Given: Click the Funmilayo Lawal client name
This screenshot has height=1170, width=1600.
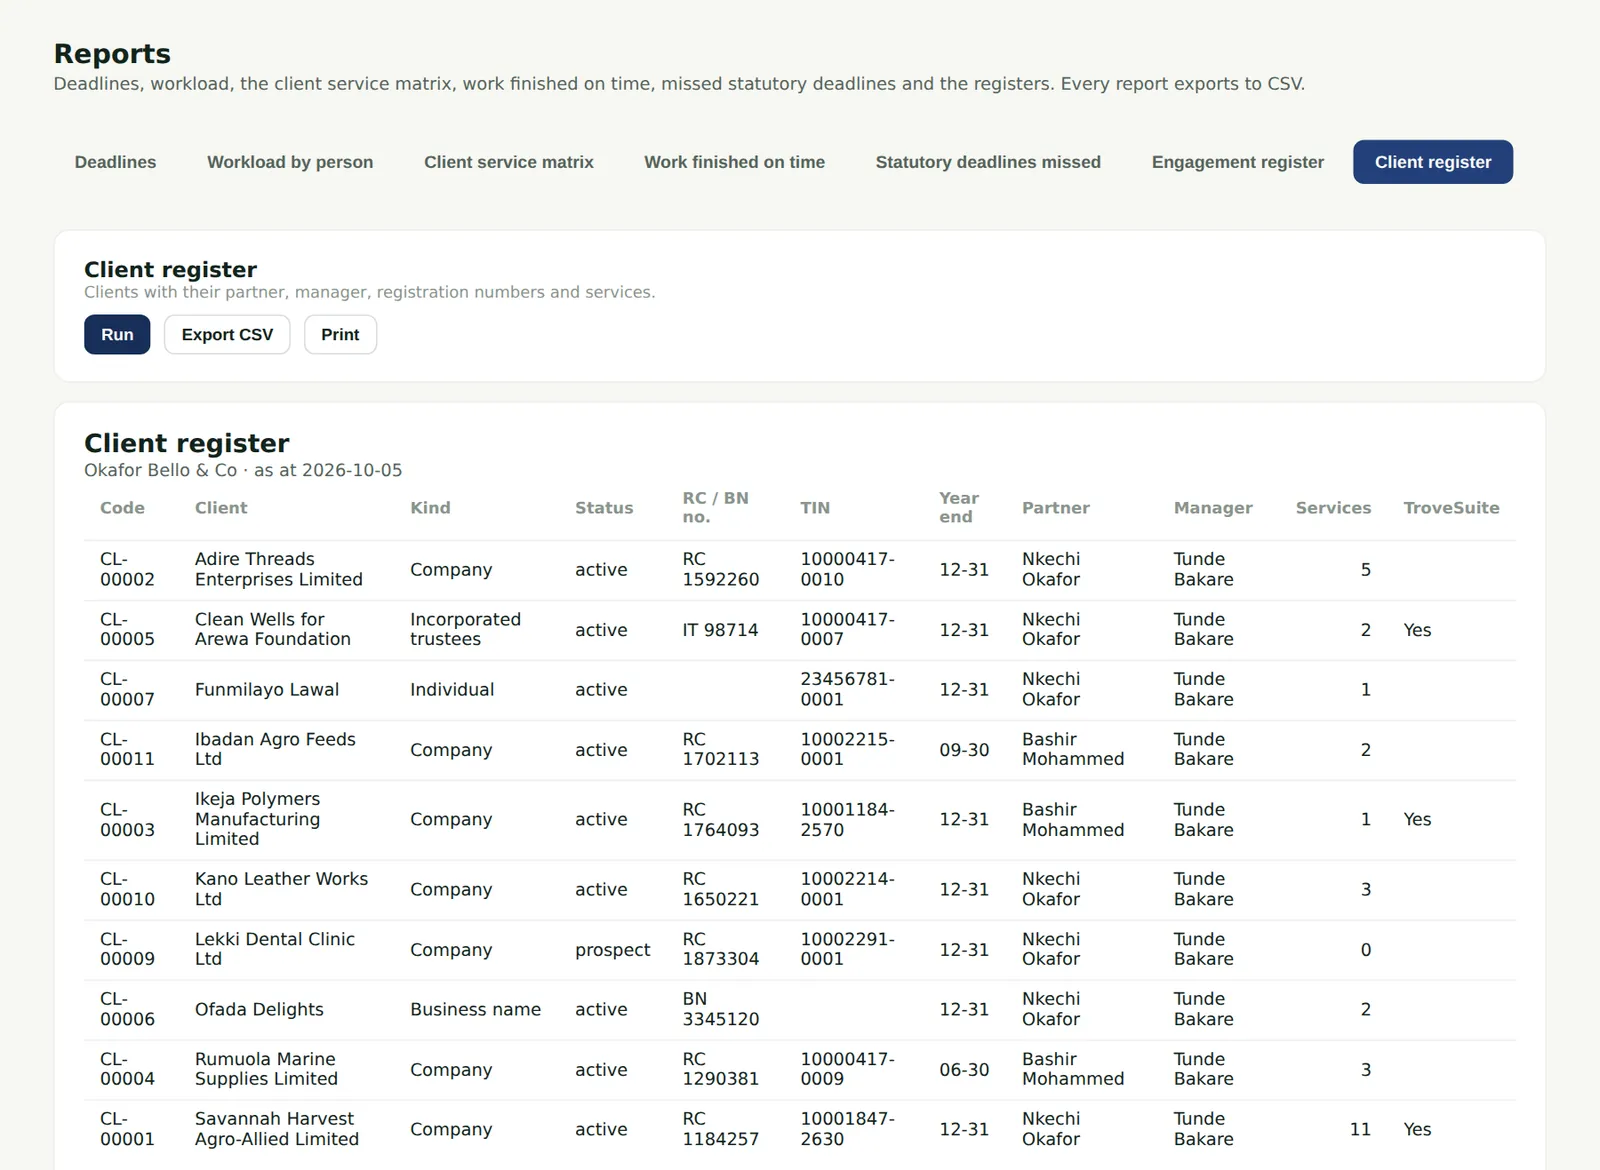Looking at the screenshot, I should [x=267, y=690].
